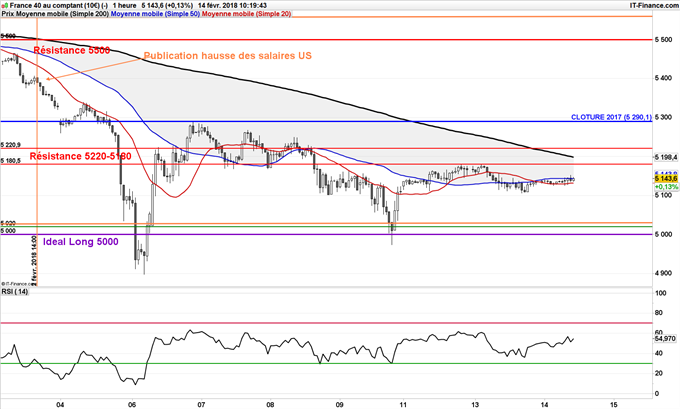Select the RSI (14) panel label
Viewport: 680px width, 409px height.
pyautogui.click(x=15, y=292)
